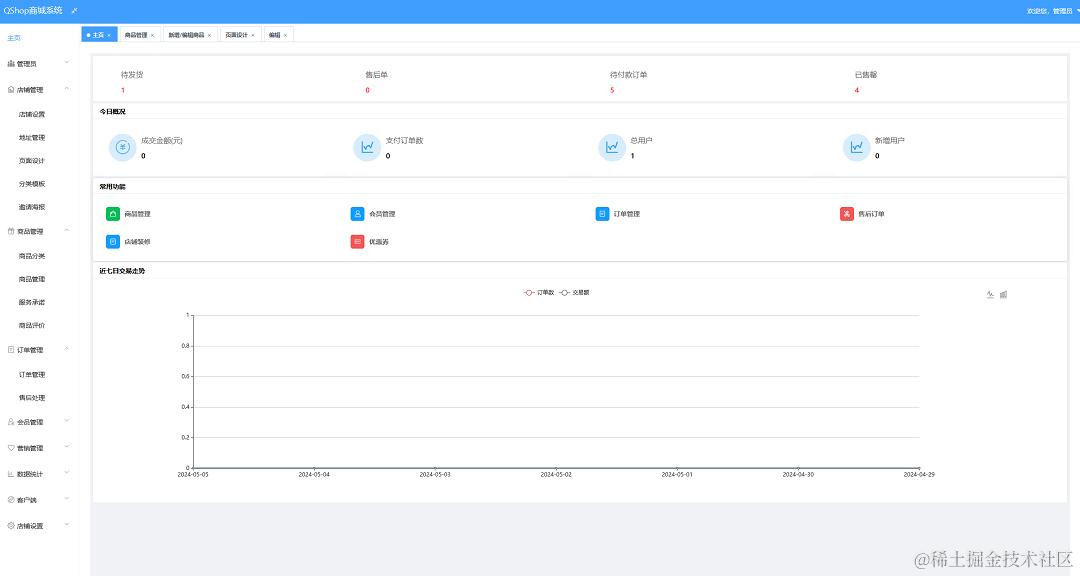Viewport: 1080px width, 576px height.
Task: Open the blue 店铺装修 shortcut icon
Action: pyautogui.click(x=113, y=242)
